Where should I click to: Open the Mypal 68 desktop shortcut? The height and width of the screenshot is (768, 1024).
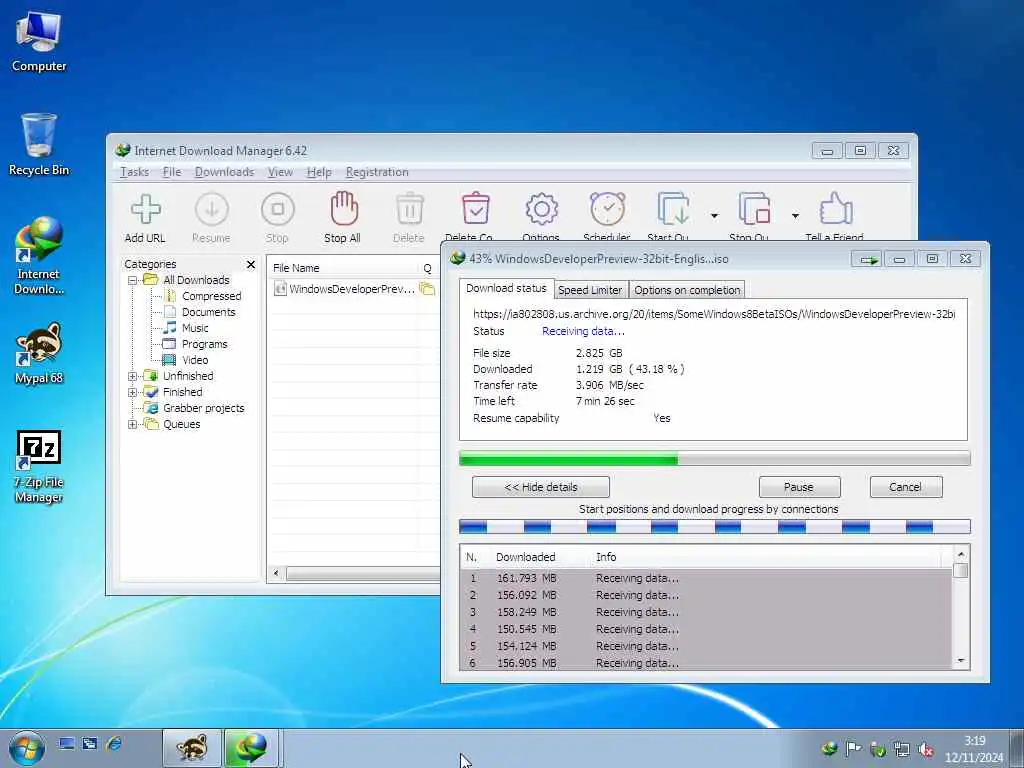39,353
